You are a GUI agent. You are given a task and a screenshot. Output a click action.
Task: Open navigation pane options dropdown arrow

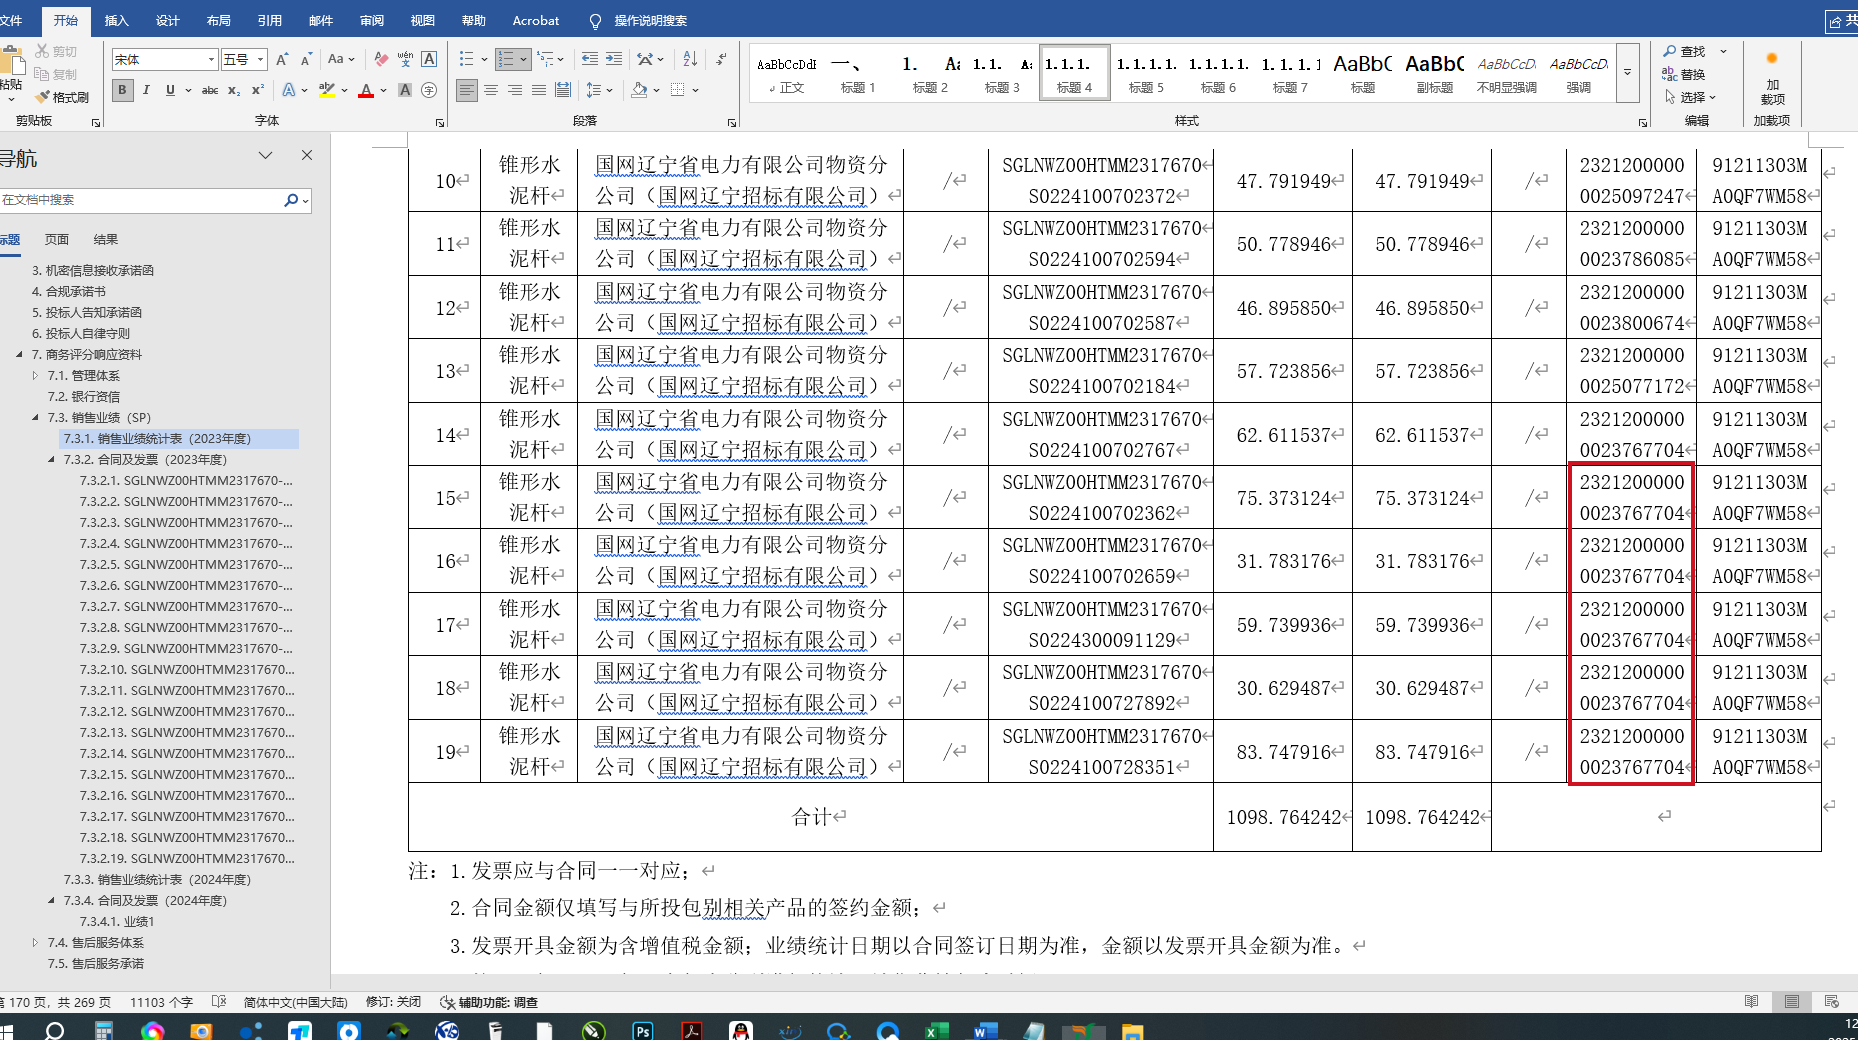click(265, 156)
